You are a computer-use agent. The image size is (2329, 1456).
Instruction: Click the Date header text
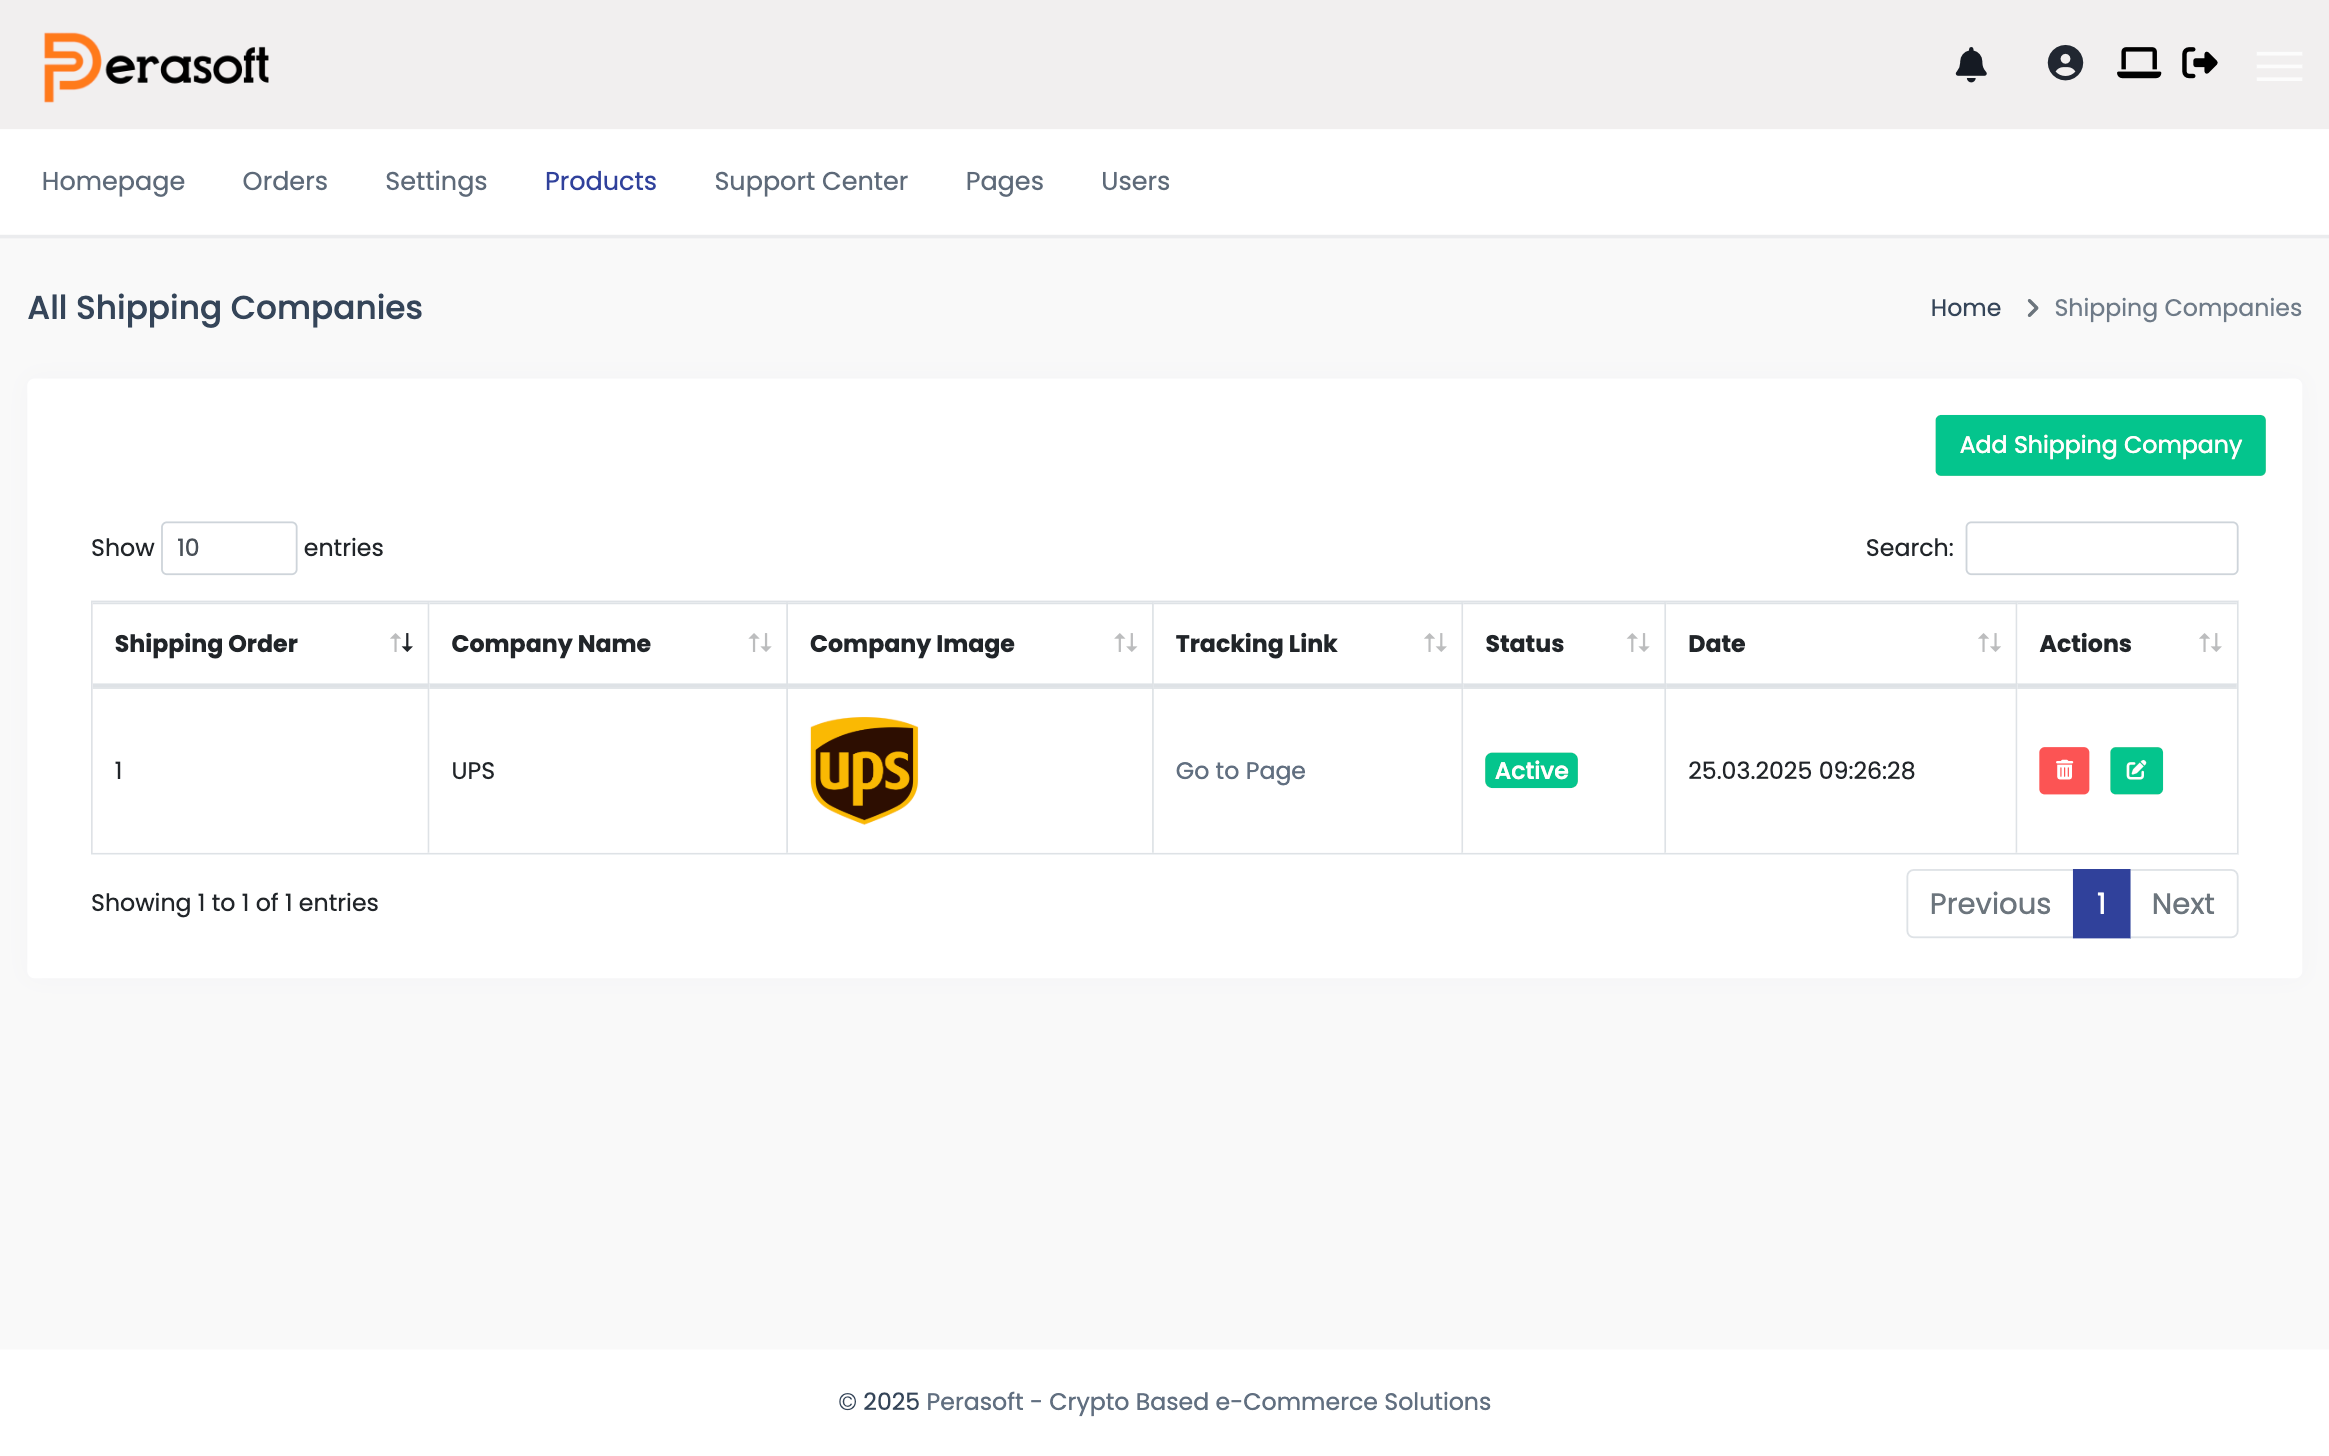[1716, 644]
